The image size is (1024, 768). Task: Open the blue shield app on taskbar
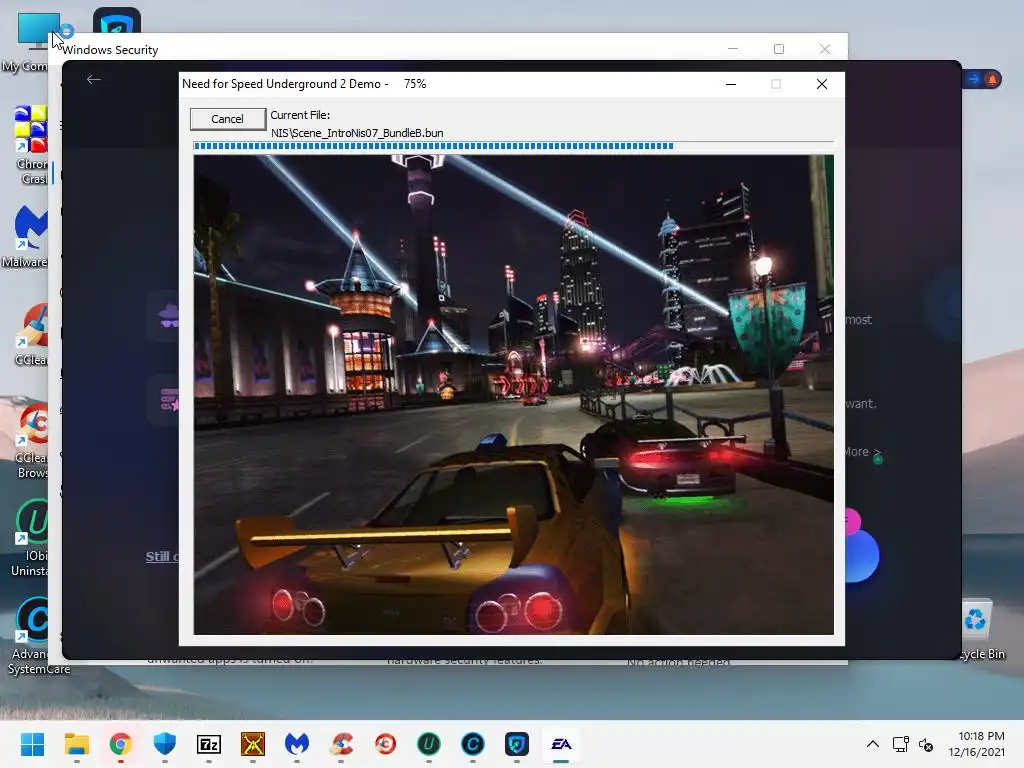517,744
